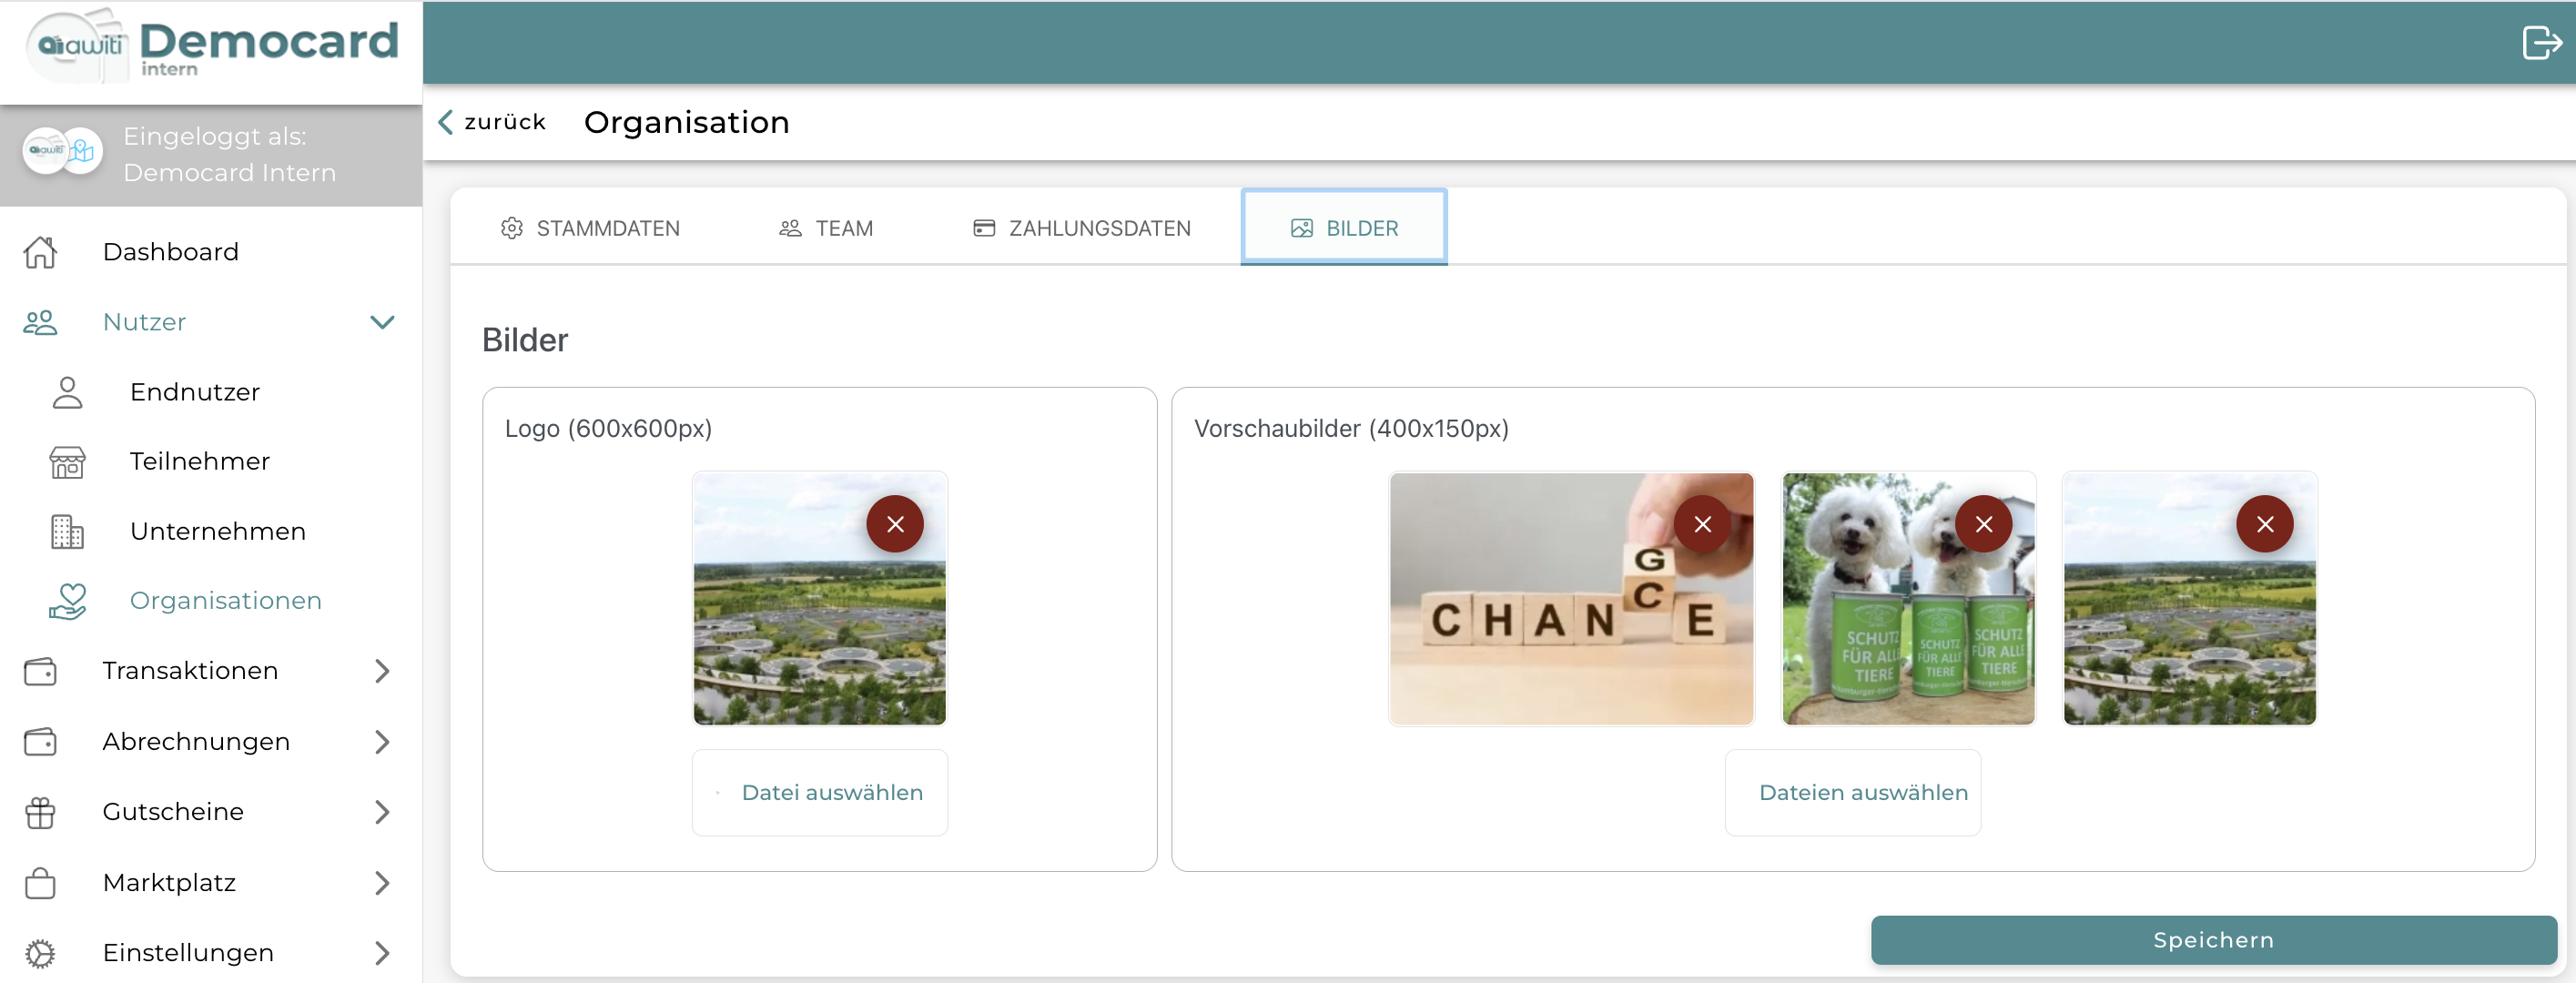Image resolution: width=2576 pixels, height=983 pixels.
Task: Collapse the Nutzer menu chevron
Action: 382,322
